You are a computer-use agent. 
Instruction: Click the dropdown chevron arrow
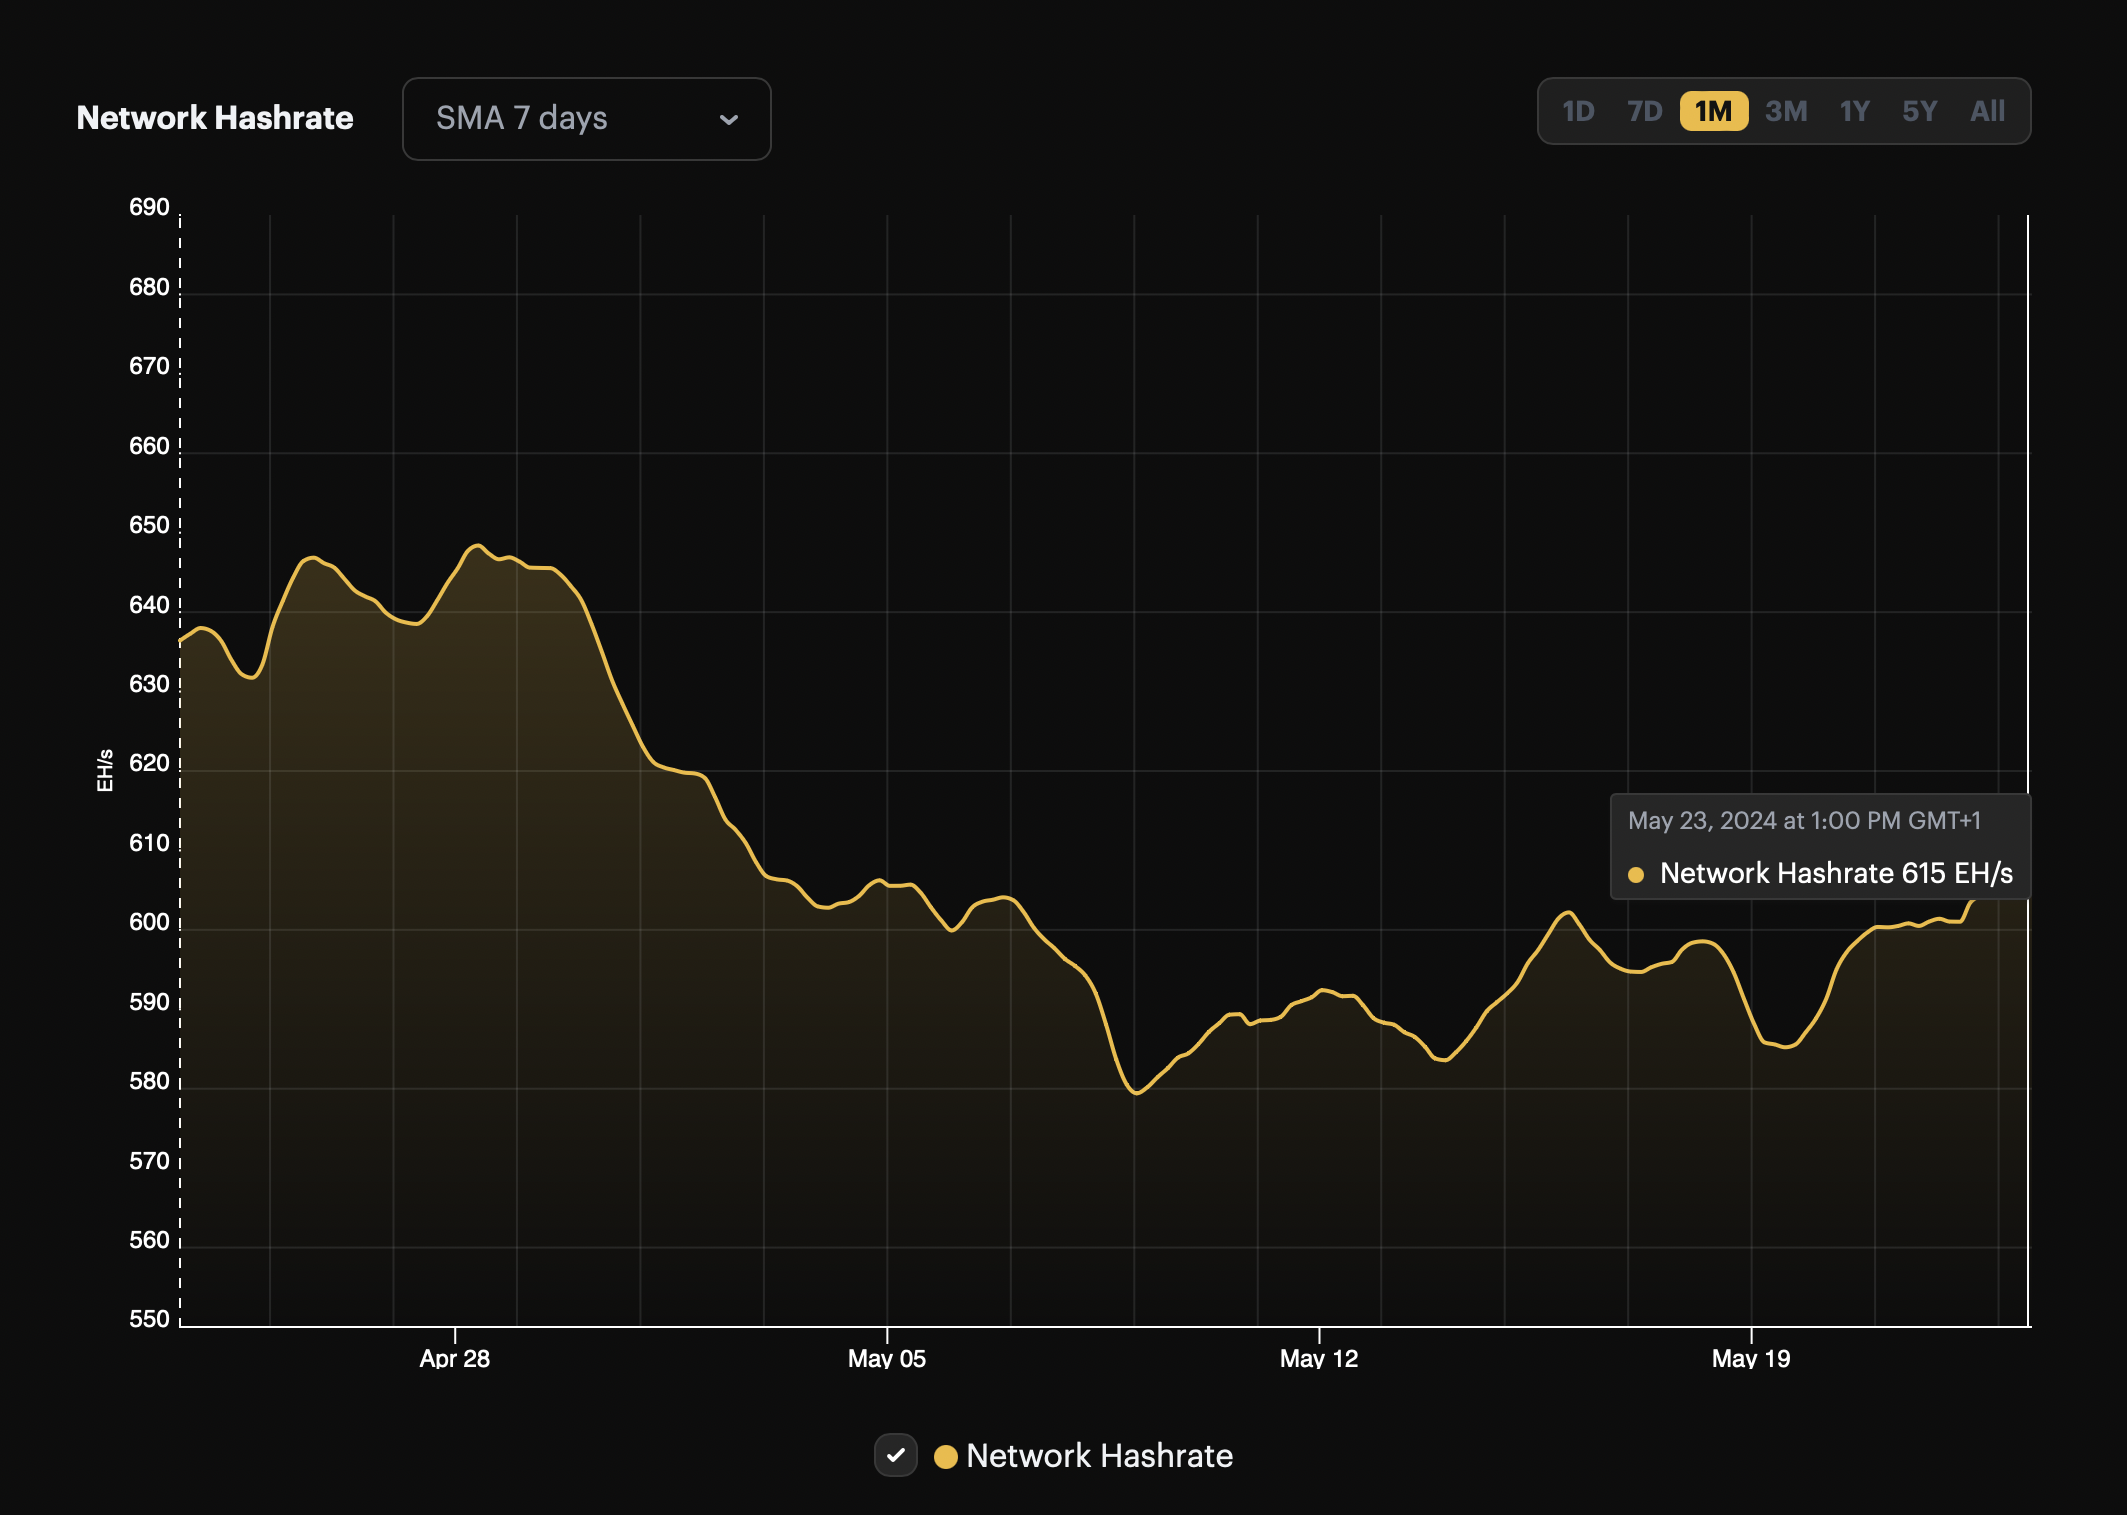[x=728, y=119]
